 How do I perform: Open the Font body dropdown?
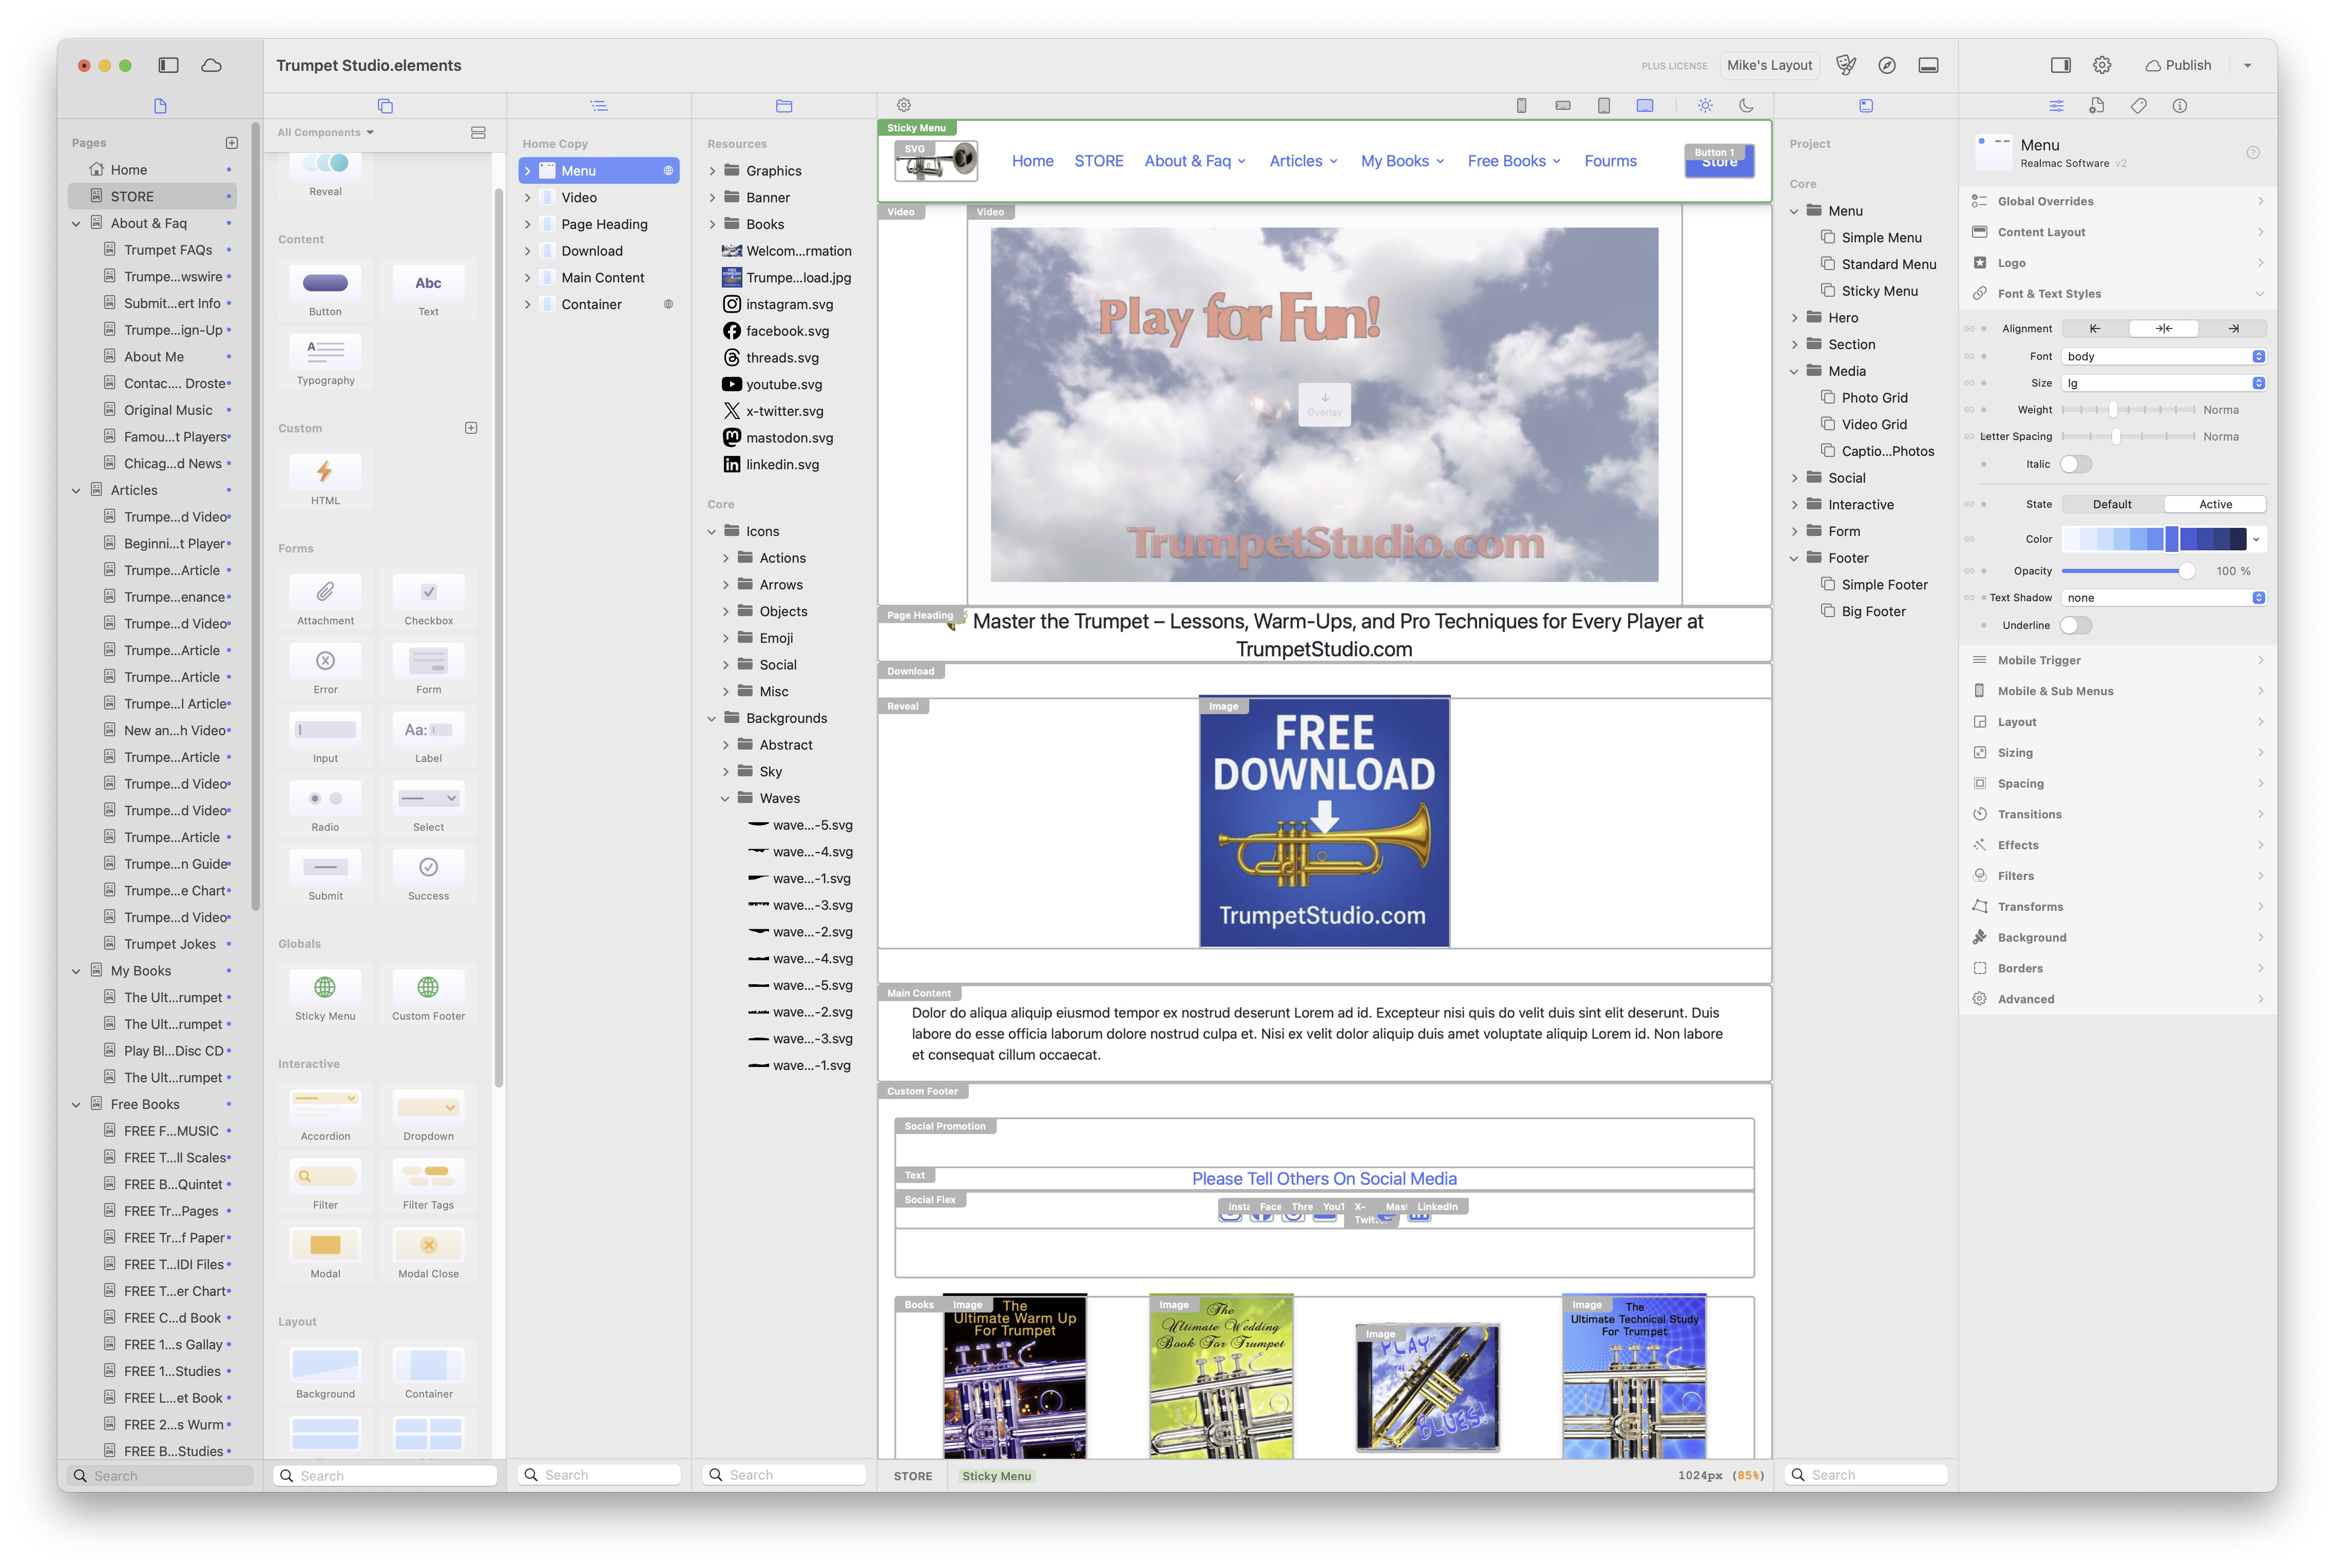coord(2164,356)
